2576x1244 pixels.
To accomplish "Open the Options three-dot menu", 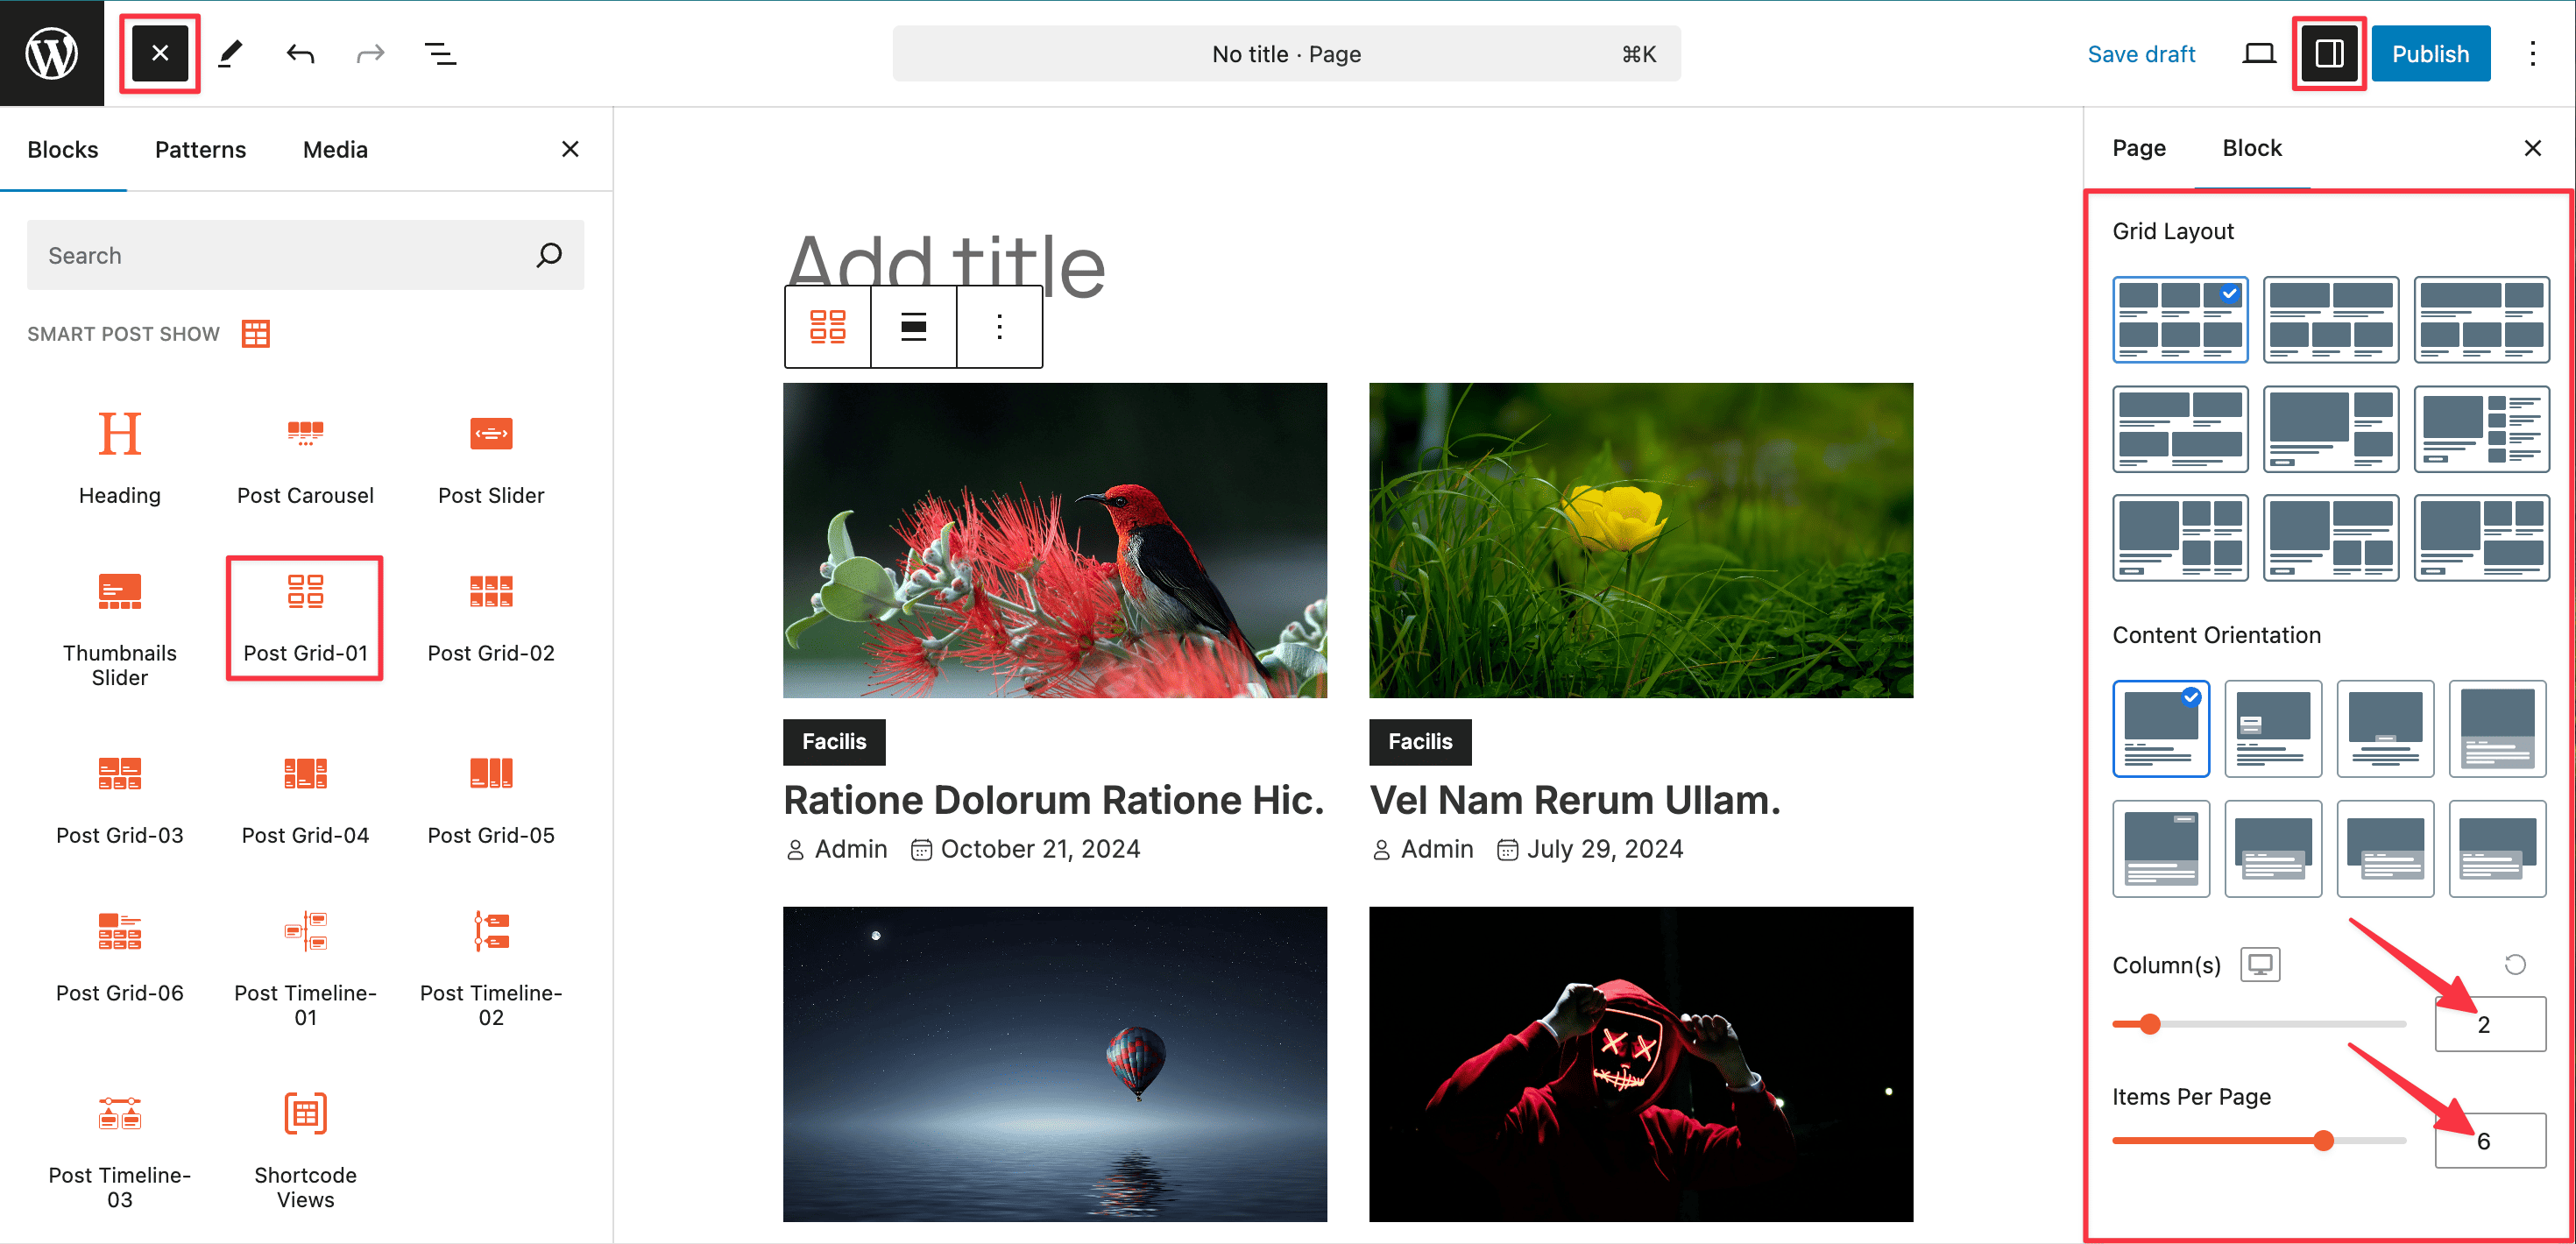I will (2532, 54).
